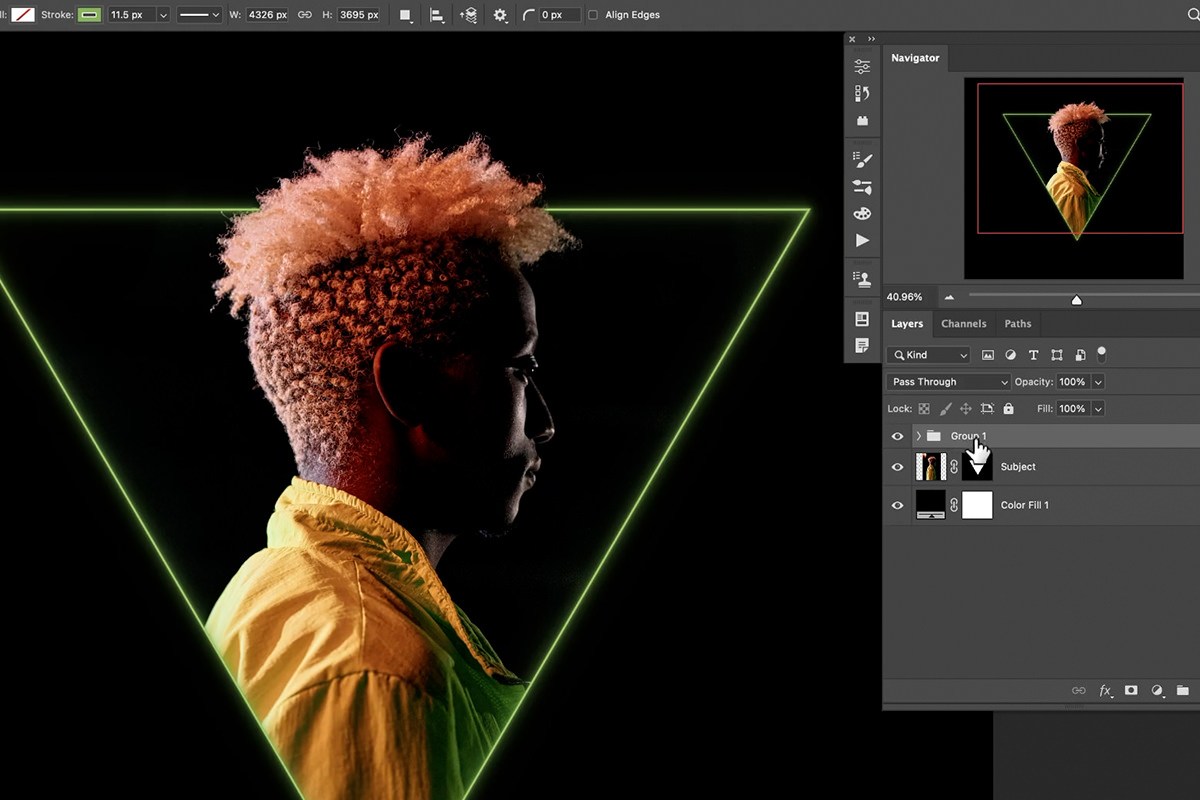Open the stroke width dropdown arrow
1200x800 pixels.
click(x=162, y=15)
